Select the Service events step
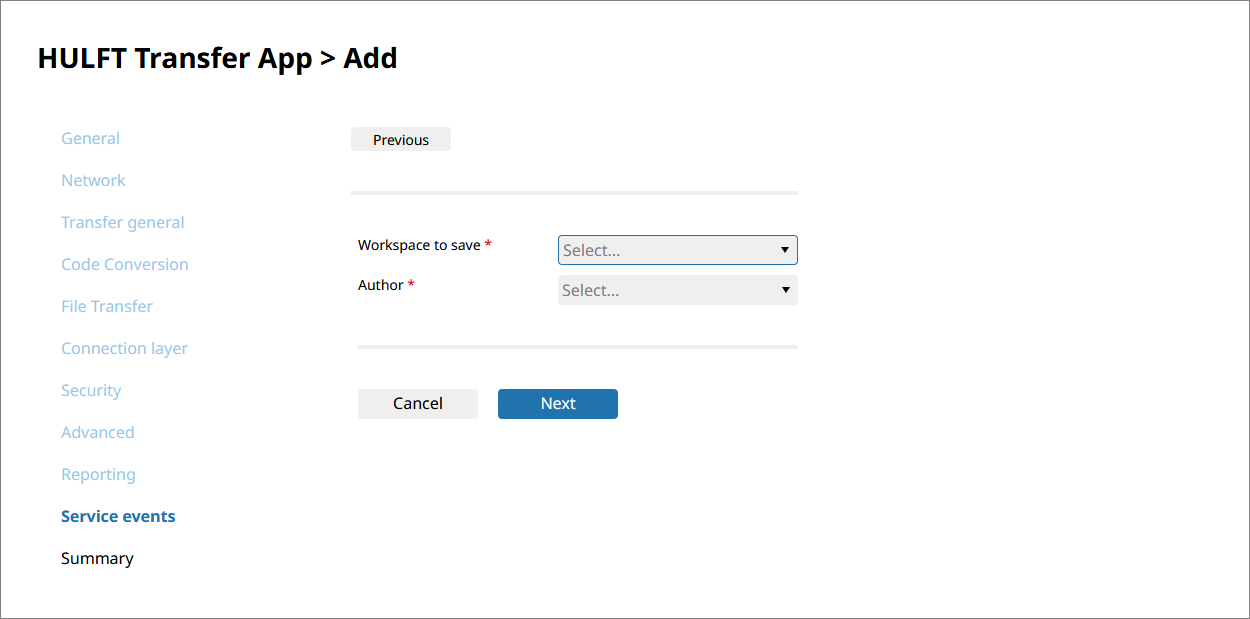 pyautogui.click(x=118, y=517)
